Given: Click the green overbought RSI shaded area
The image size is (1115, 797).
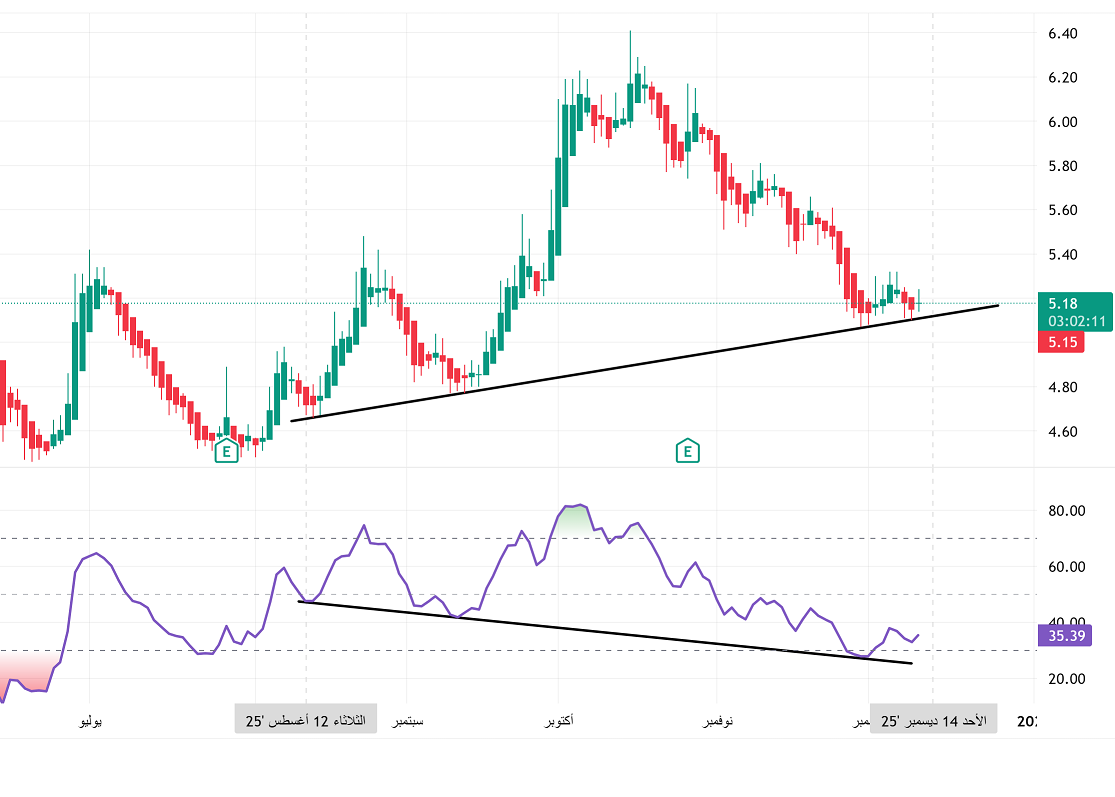Looking at the screenshot, I should click(x=573, y=518).
